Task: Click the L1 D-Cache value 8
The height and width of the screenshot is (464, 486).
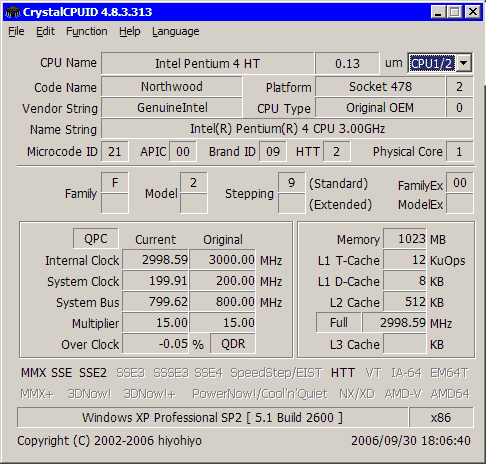Action: (x=405, y=281)
